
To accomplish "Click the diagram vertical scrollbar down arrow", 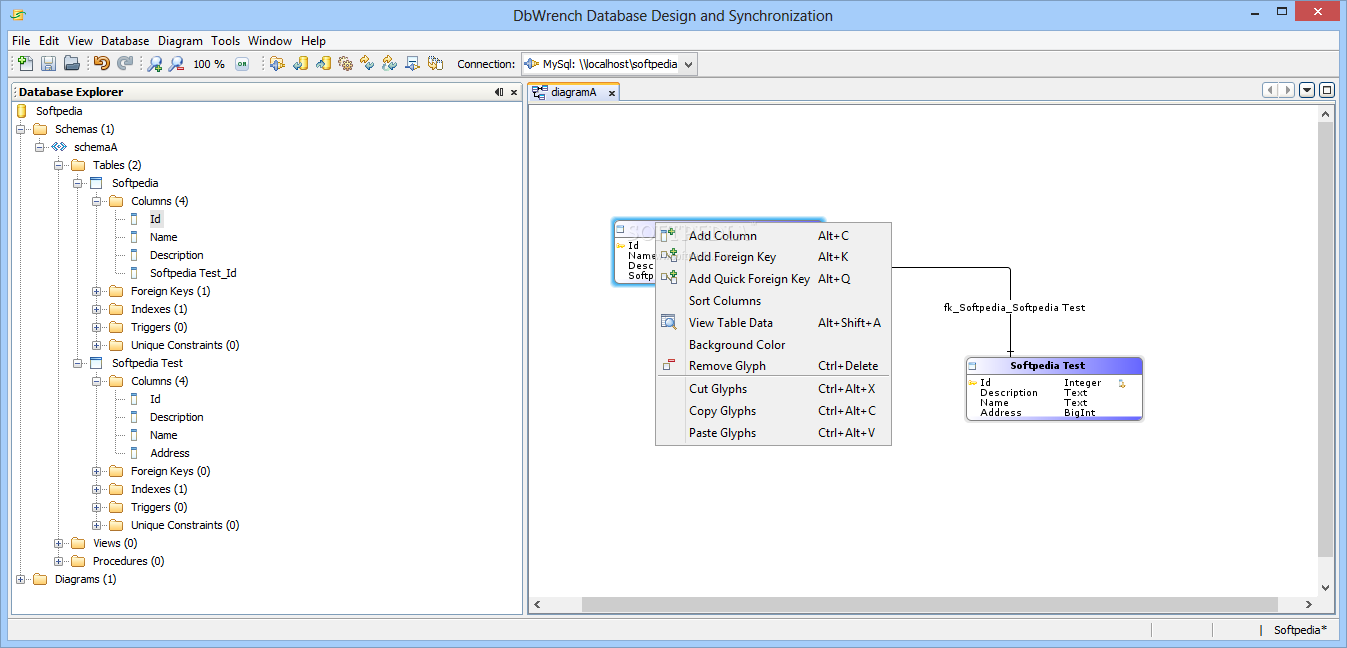I will tap(1326, 588).
